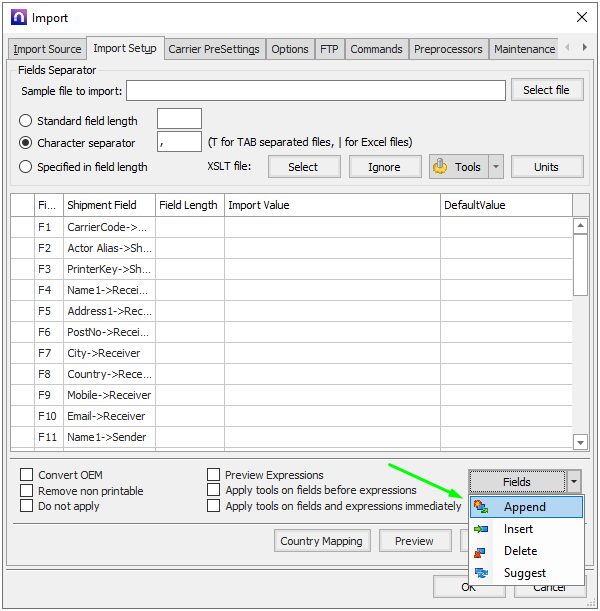Click the Append icon in Fields menu
Viewport: 600px width, 611px height.
coord(482,507)
